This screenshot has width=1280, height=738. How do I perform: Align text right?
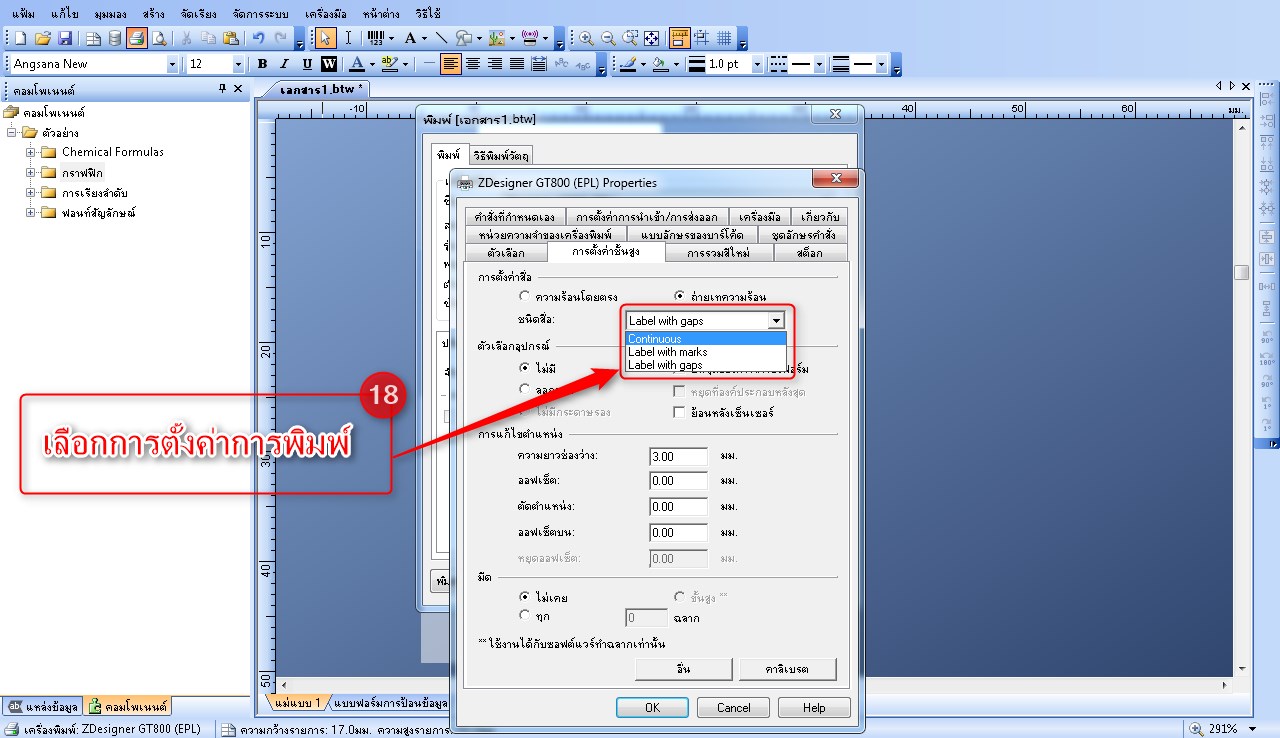click(495, 64)
